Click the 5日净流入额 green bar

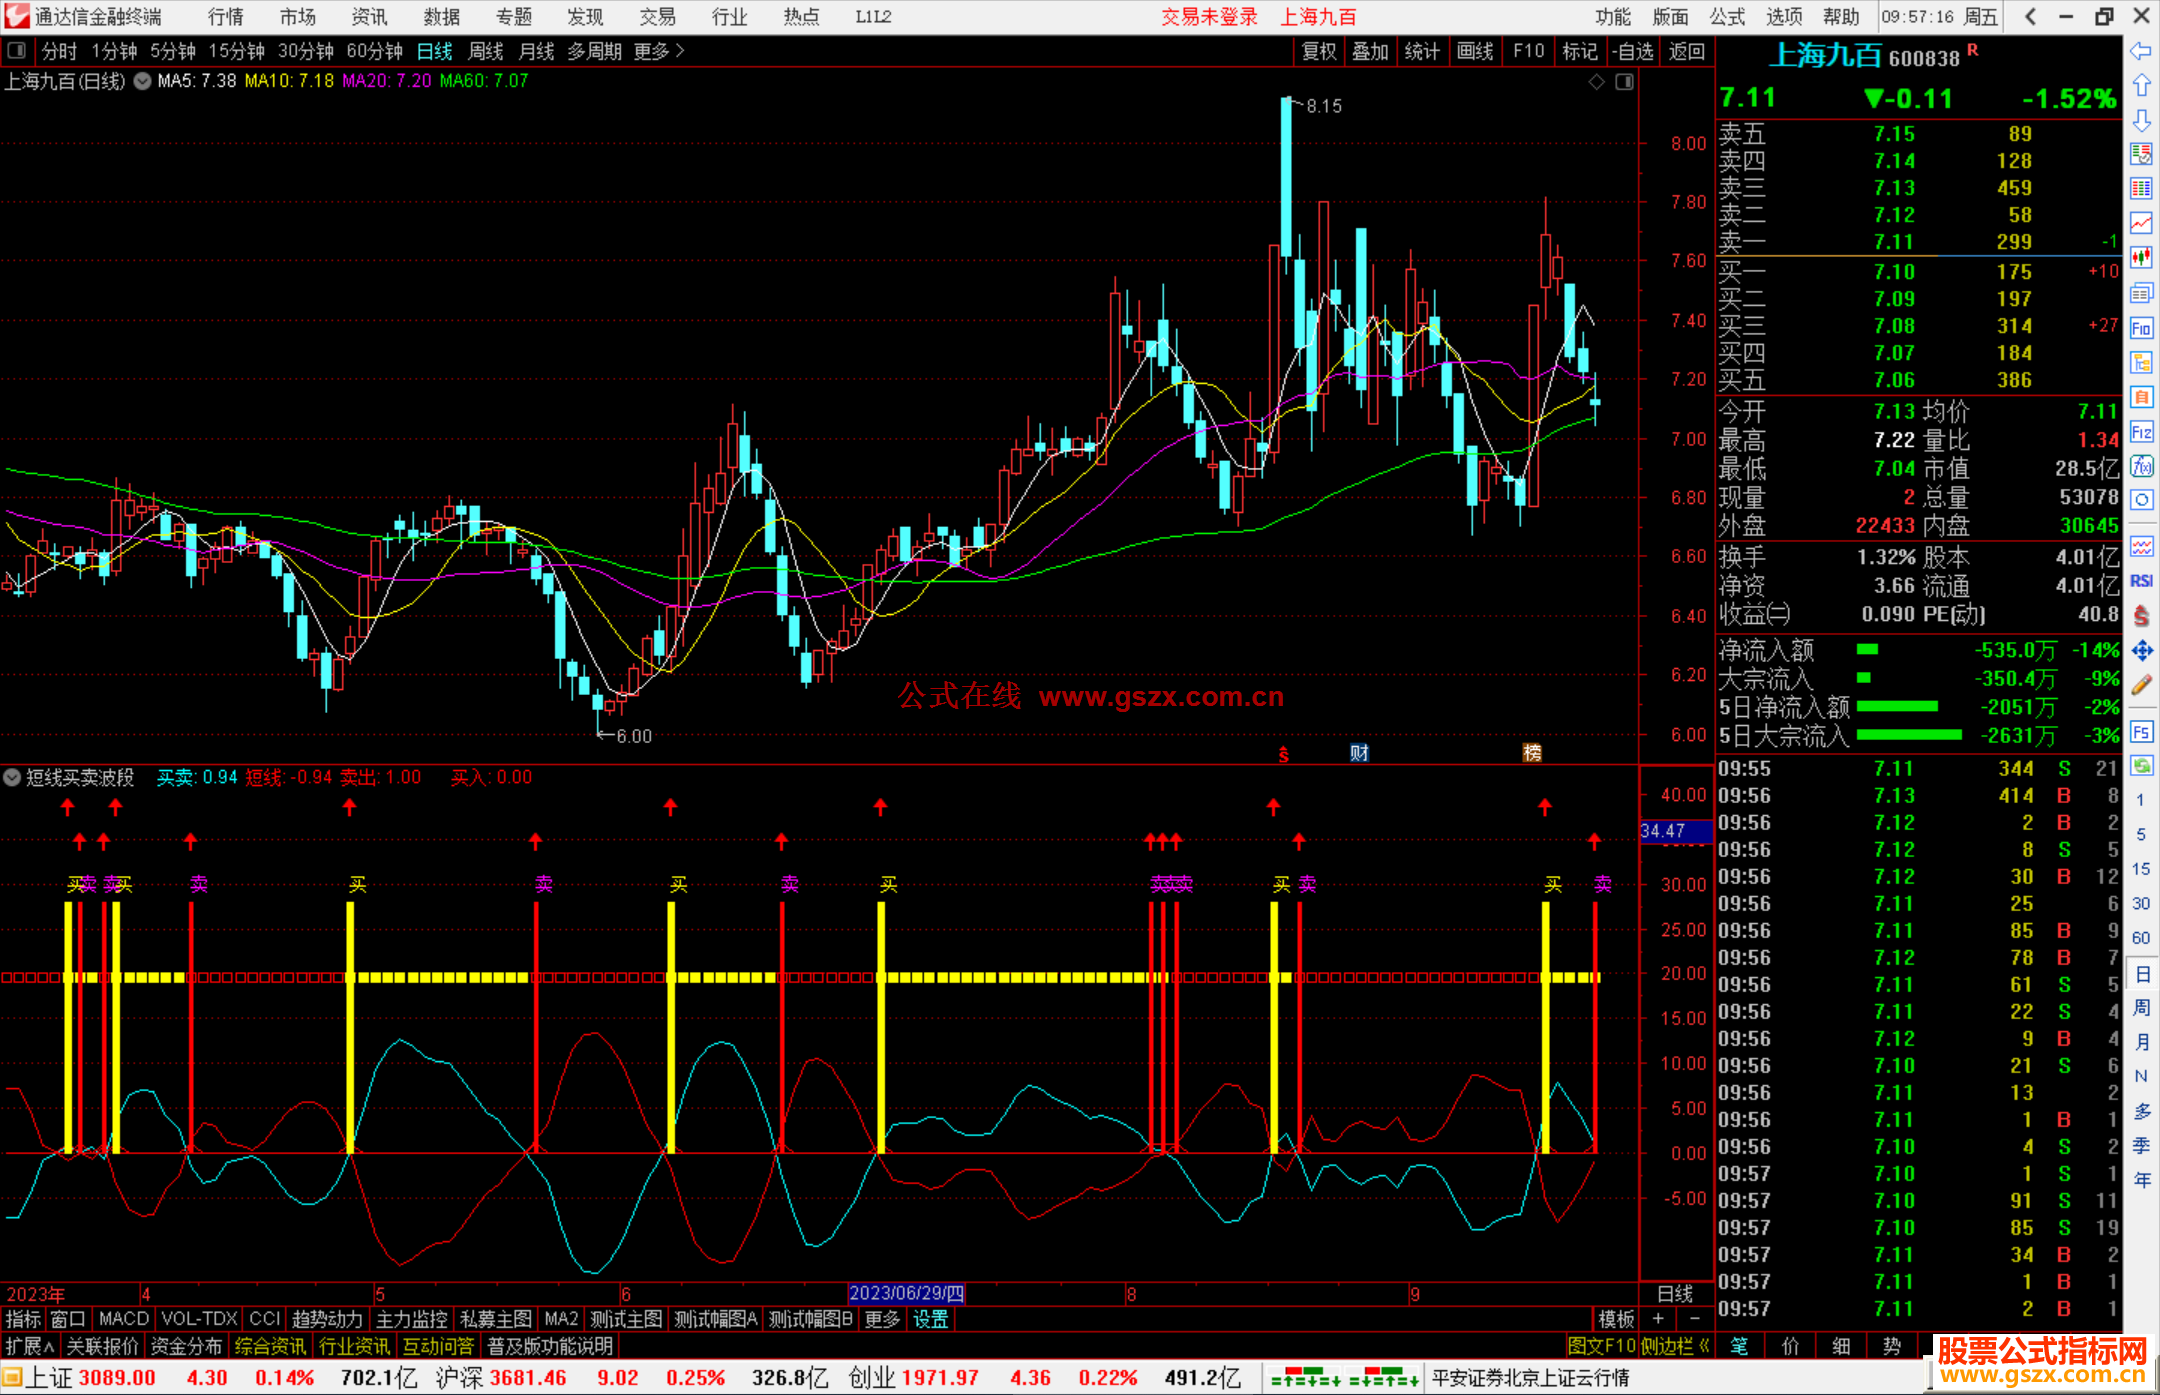tap(1897, 707)
